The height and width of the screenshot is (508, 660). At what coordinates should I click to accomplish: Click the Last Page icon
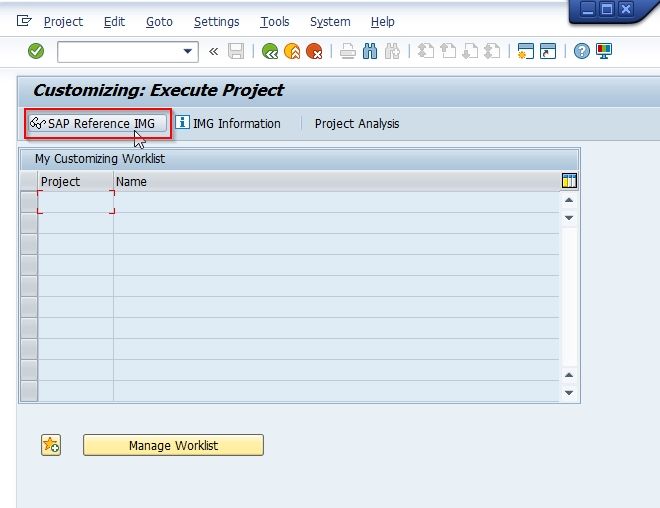(492, 51)
